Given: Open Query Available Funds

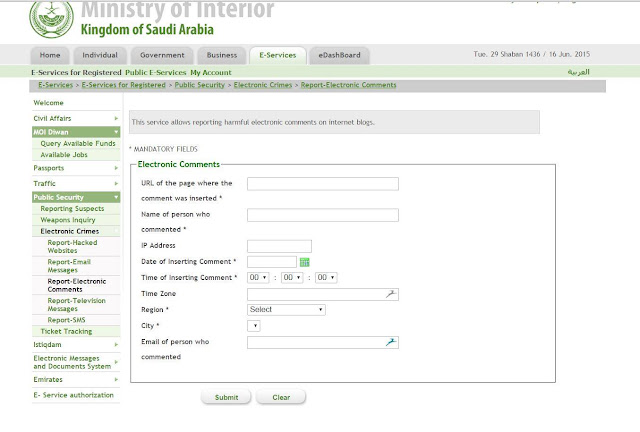Looking at the screenshot, I should click(x=78, y=143).
